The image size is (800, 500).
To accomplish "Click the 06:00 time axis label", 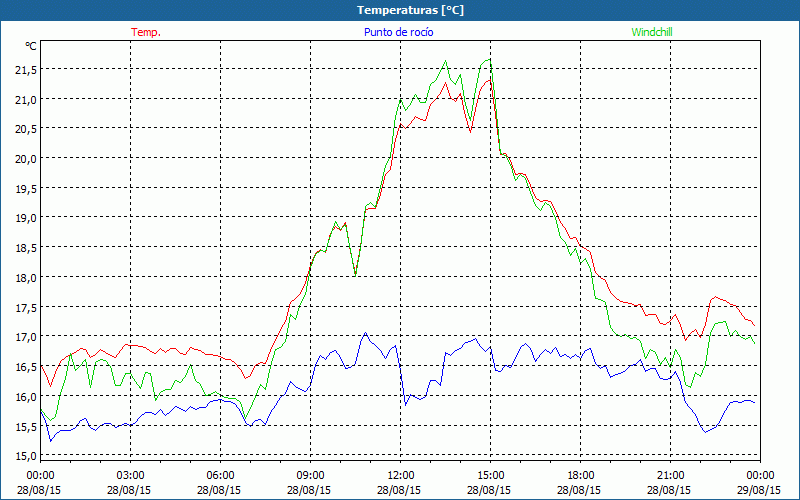I will (220, 476).
